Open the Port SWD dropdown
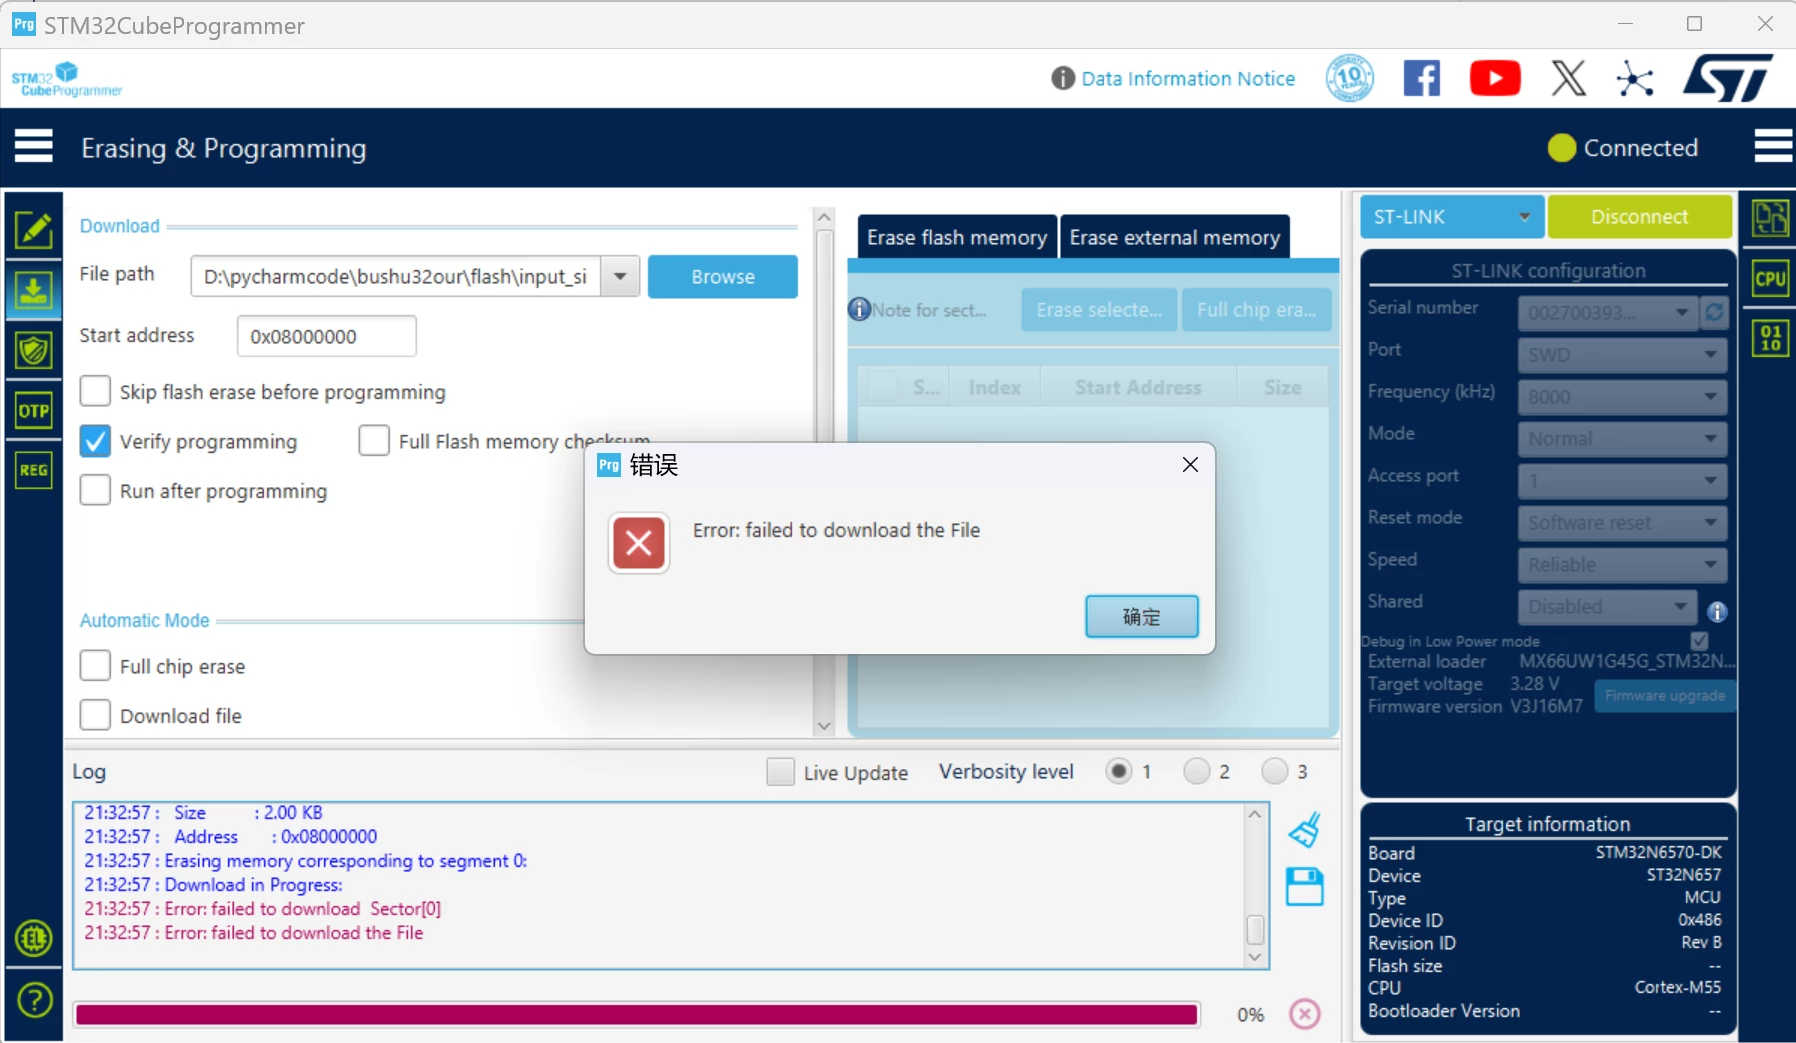This screenshot has height=1043, width=1796. pos(1622,355)
